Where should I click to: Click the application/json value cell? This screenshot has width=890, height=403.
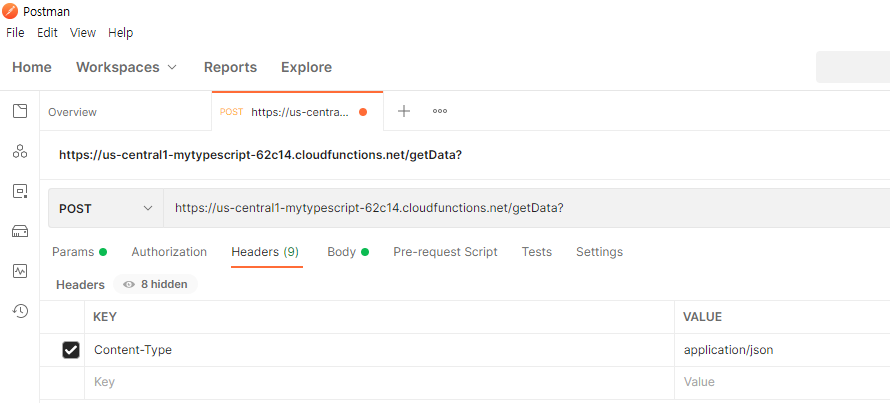coord(782,350)
